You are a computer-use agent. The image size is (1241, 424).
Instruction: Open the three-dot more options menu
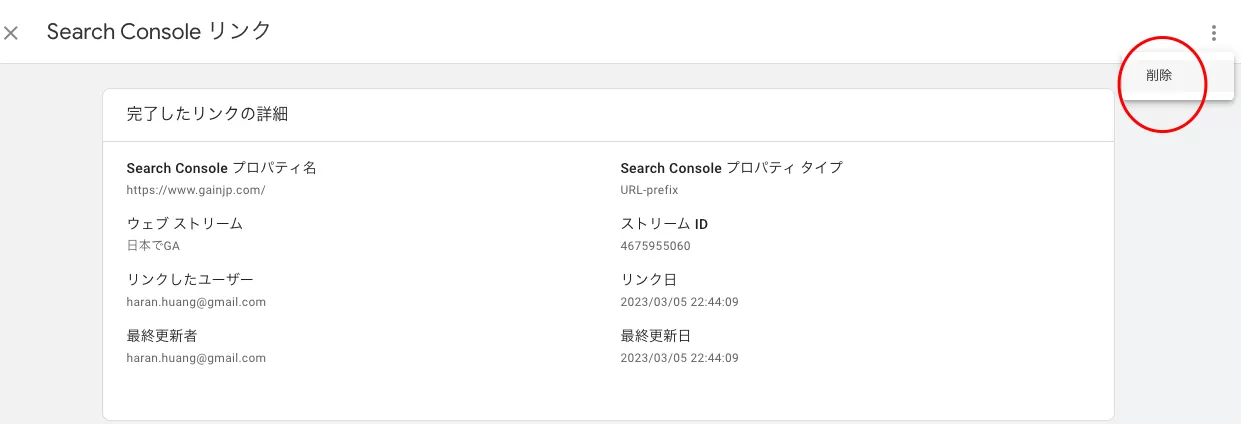coord(1213,33)
